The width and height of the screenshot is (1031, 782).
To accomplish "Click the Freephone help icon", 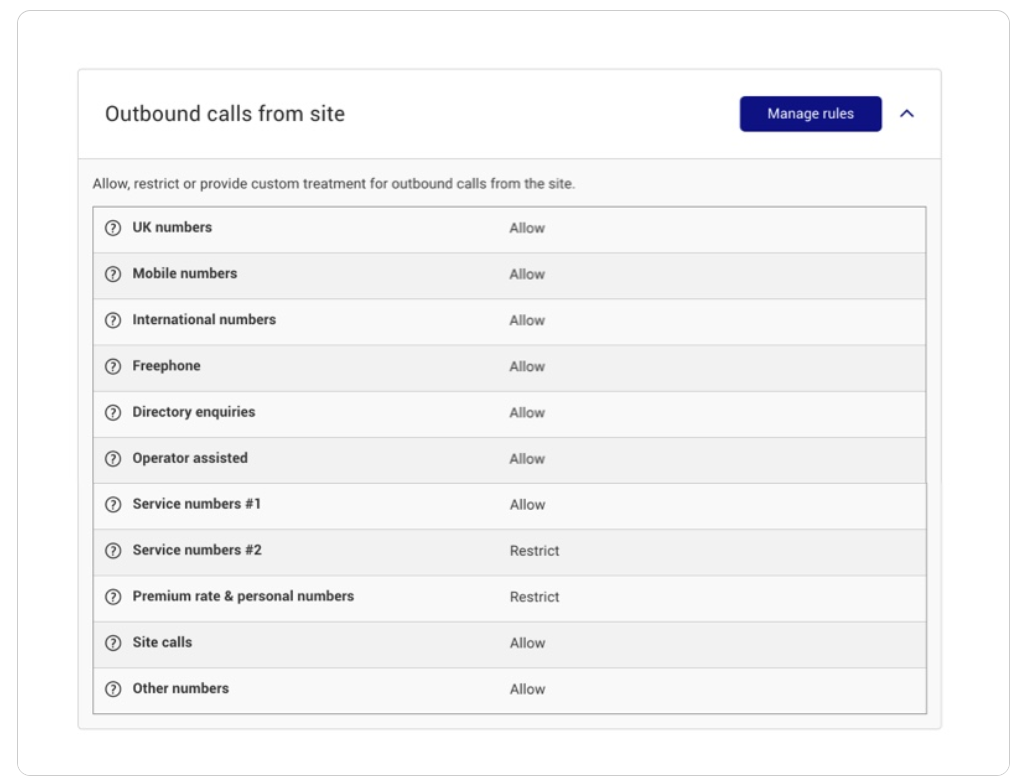I will 113,366.
